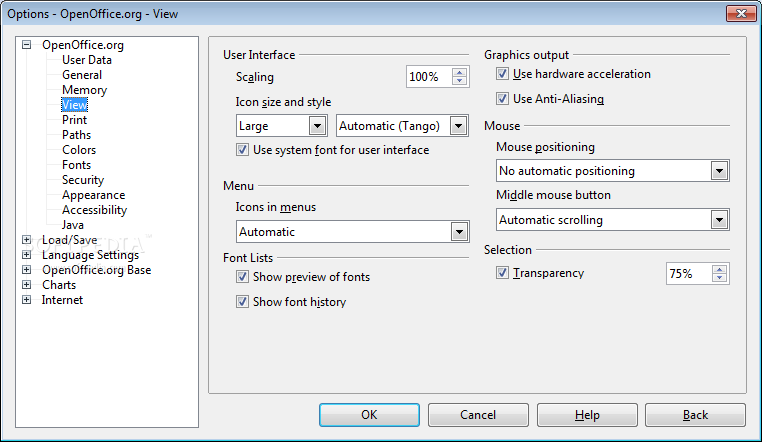Open the Colors options page
The image size is (762, 442).
coord(79,150)
